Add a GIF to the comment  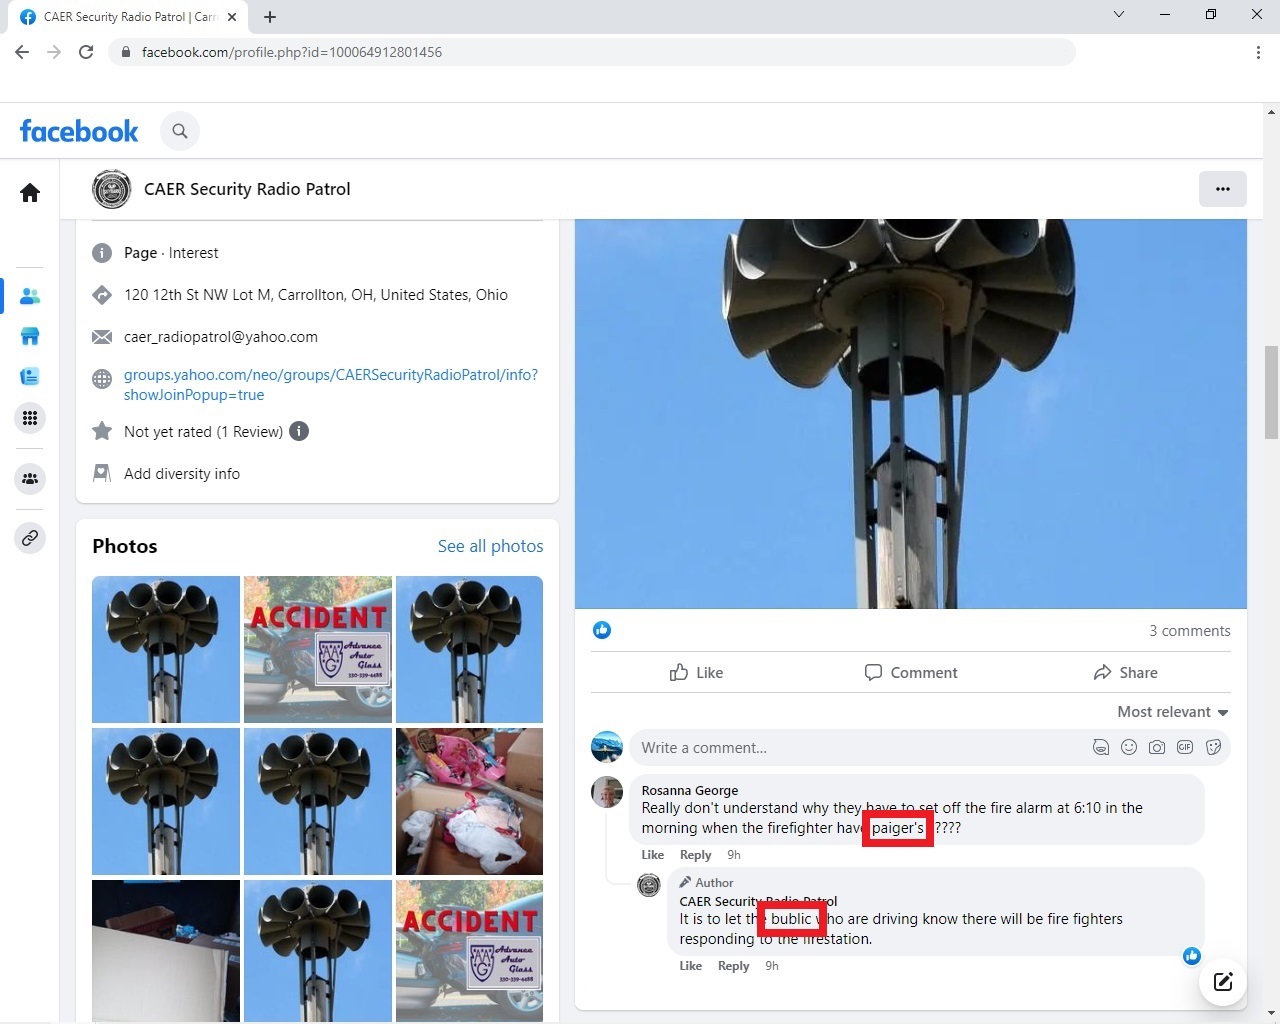click(x=1185, y=747)
